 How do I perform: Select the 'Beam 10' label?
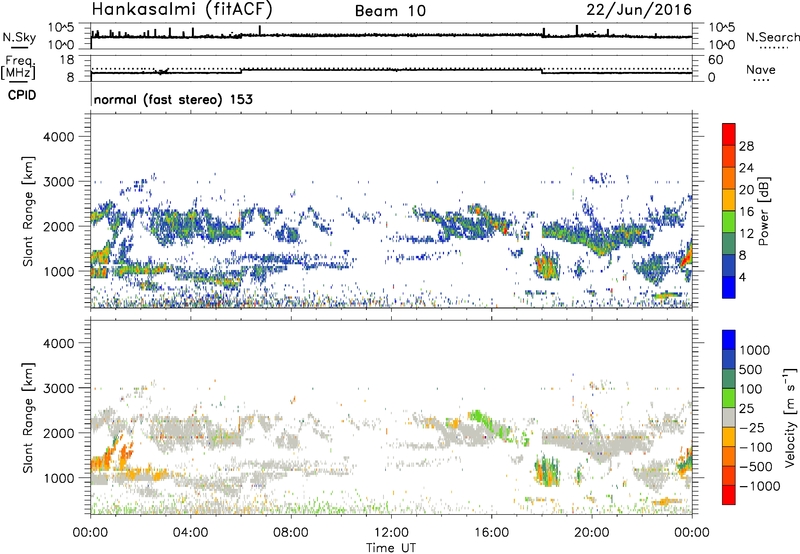390,11
